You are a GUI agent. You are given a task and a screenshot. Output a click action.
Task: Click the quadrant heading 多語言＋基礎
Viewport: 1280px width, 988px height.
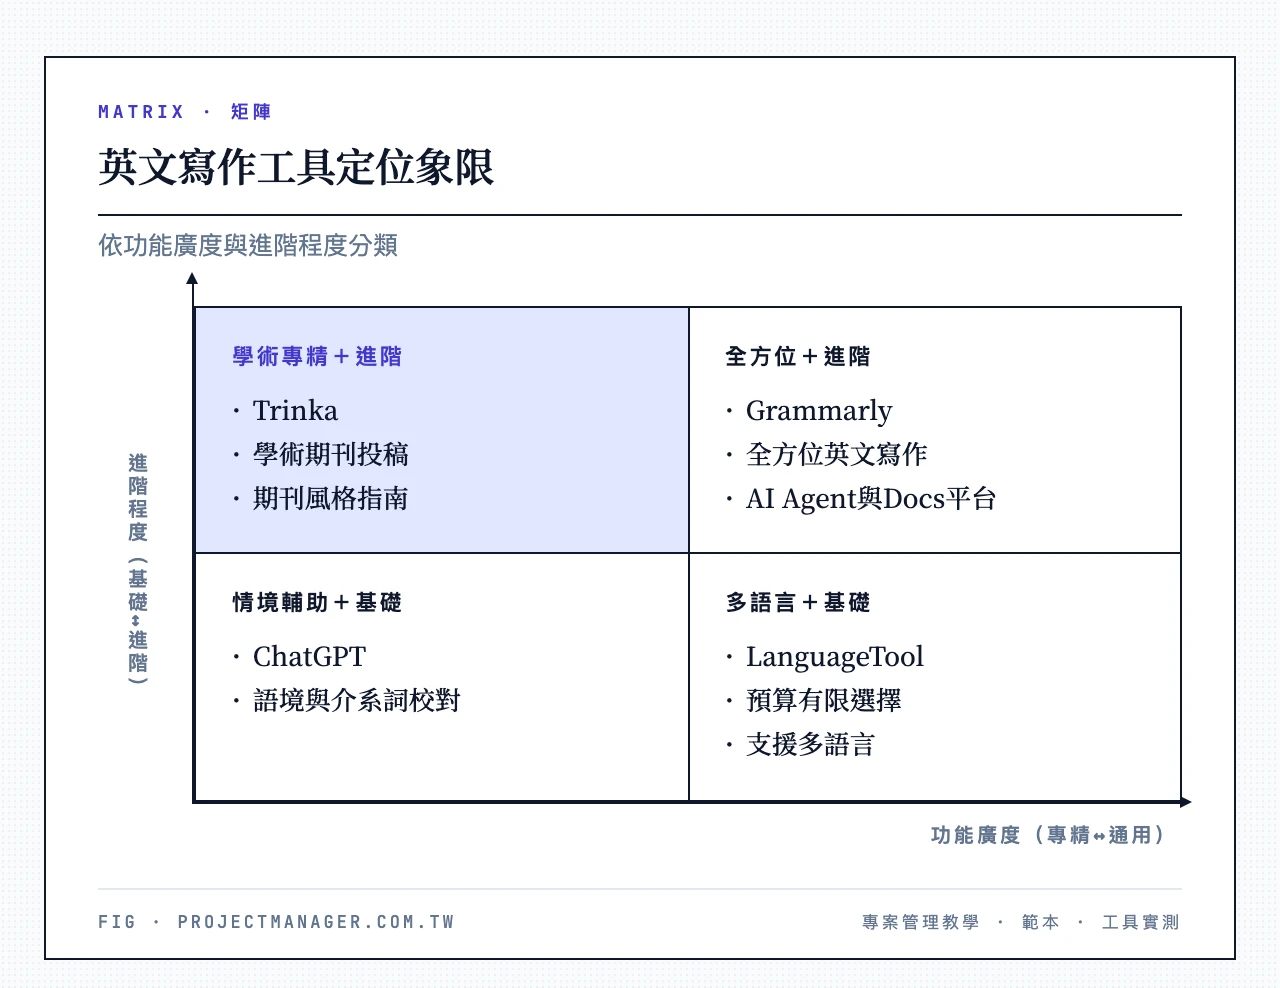(x=798, y=602)
